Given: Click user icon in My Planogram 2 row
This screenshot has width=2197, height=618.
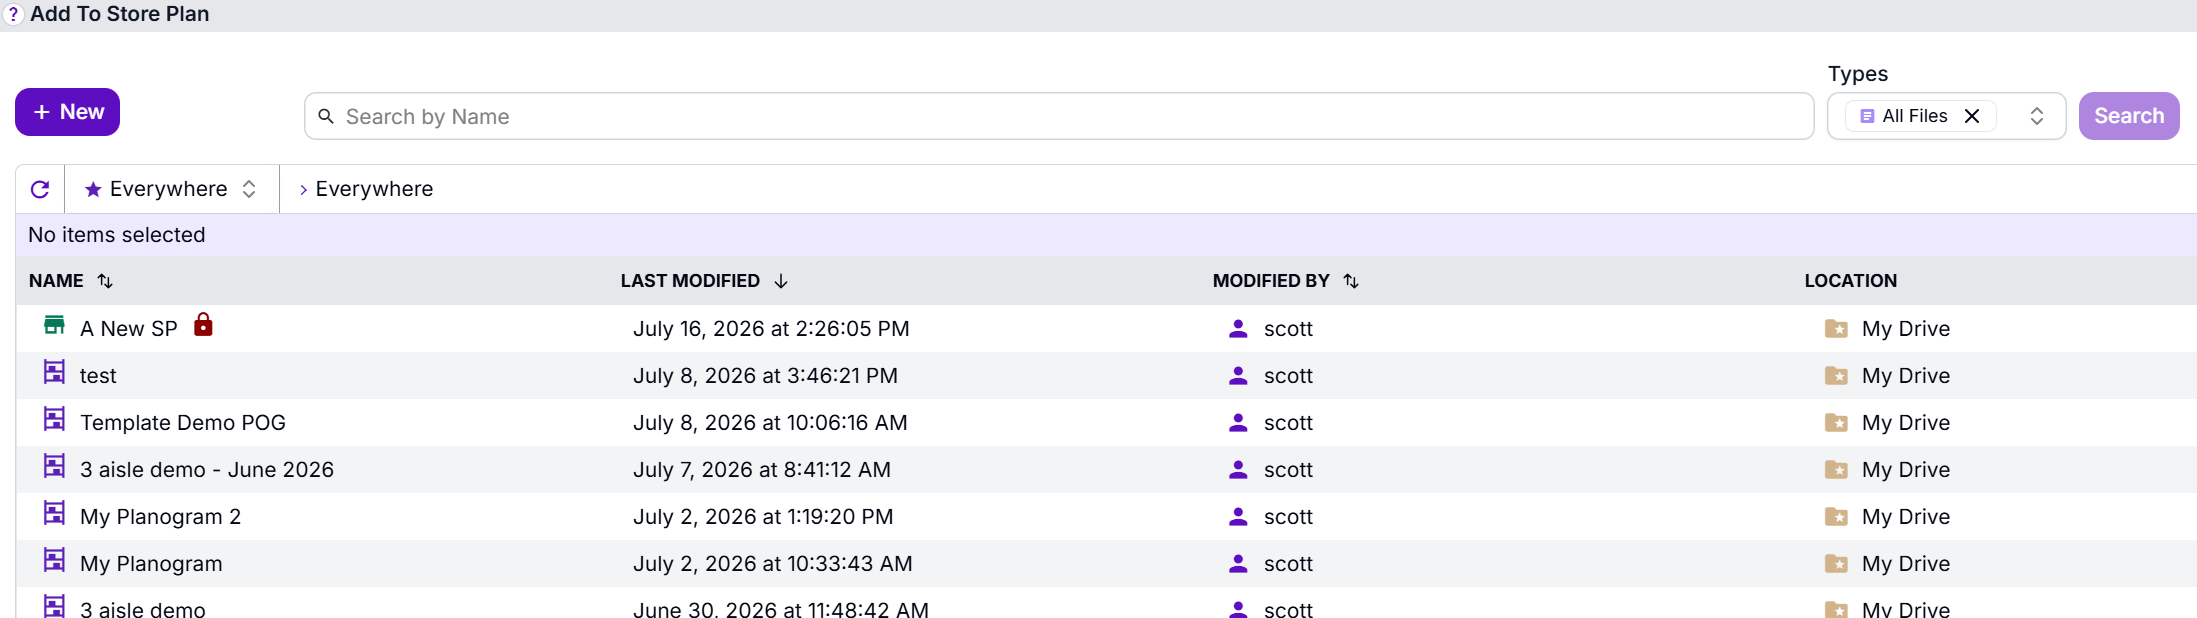Looking at the screenshot, I should pyautogui.click(x=1238, y=517).
